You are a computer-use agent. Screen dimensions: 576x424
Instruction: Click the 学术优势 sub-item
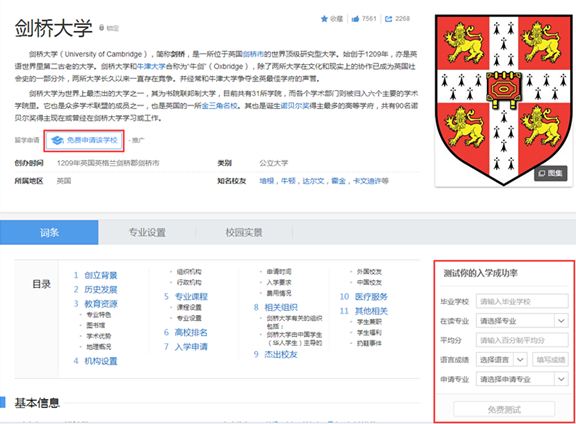[x=98, y=336]
